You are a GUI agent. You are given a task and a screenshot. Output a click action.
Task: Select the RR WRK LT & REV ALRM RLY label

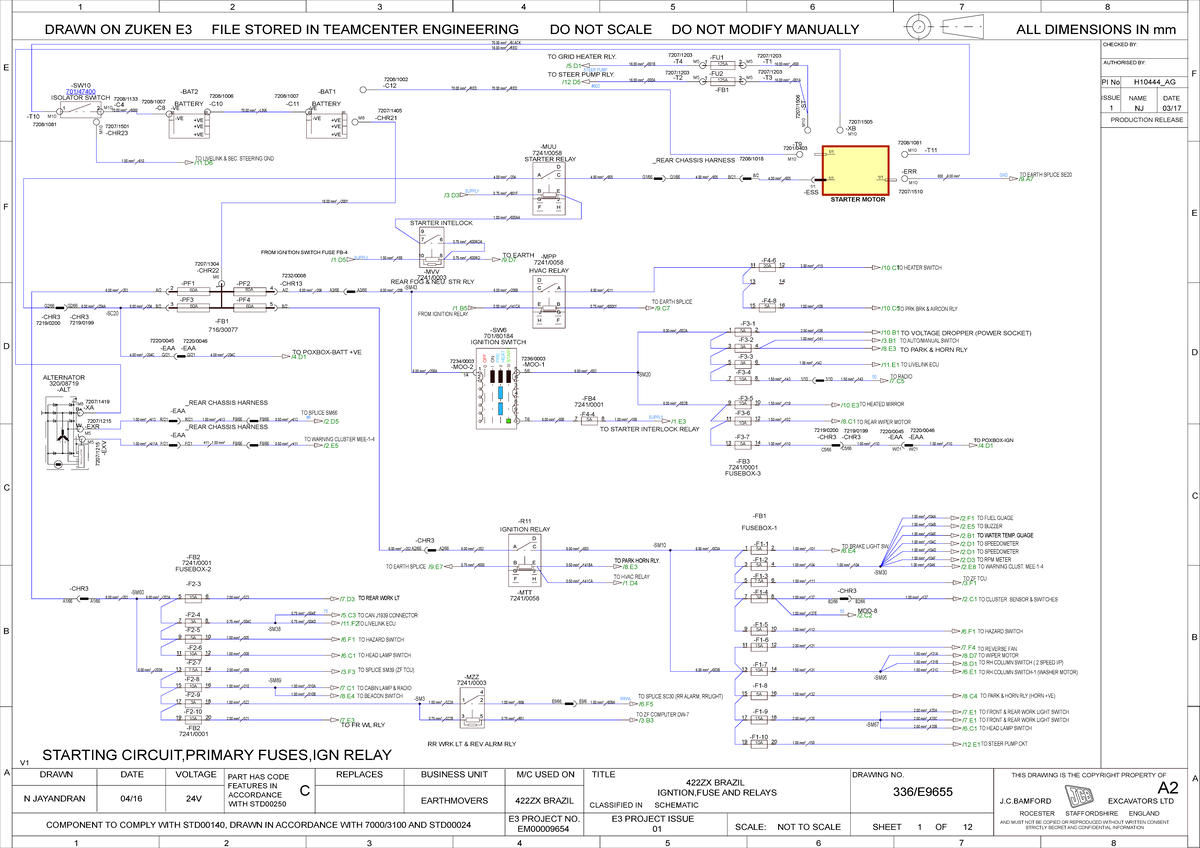coord(471,744)
